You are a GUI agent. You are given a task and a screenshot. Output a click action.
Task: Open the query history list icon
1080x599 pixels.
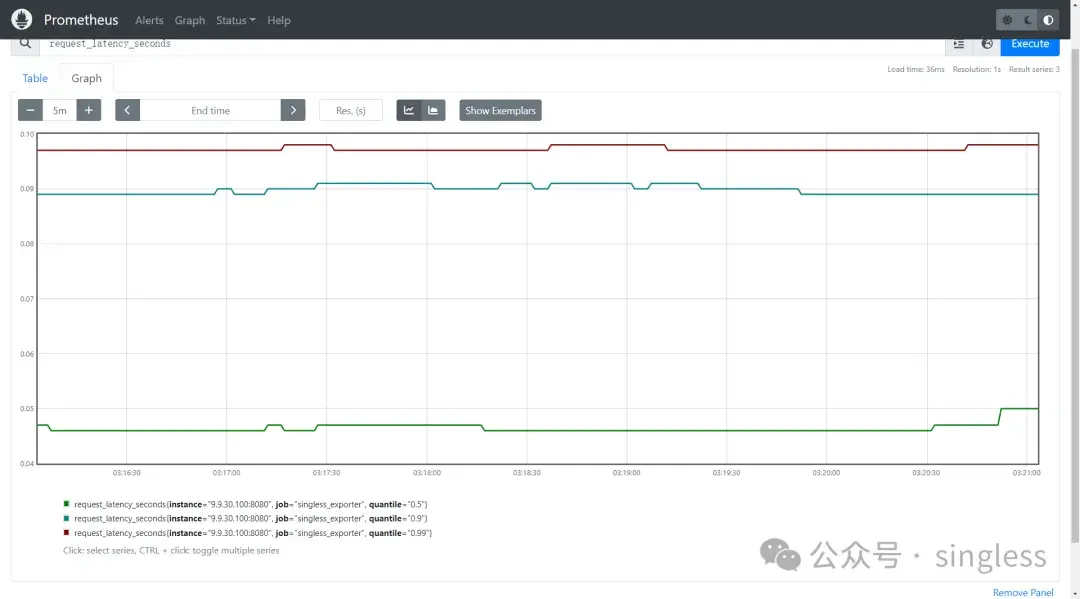tap(959, 44)
